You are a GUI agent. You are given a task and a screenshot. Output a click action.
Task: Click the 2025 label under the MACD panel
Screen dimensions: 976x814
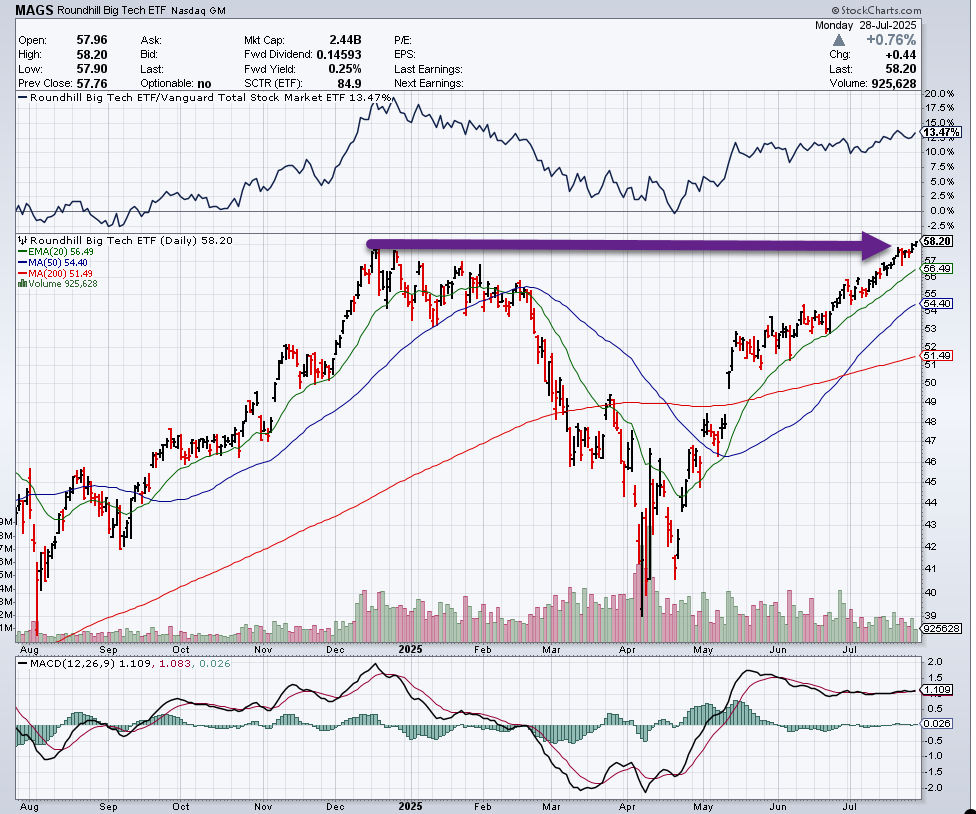coord(410,806)
